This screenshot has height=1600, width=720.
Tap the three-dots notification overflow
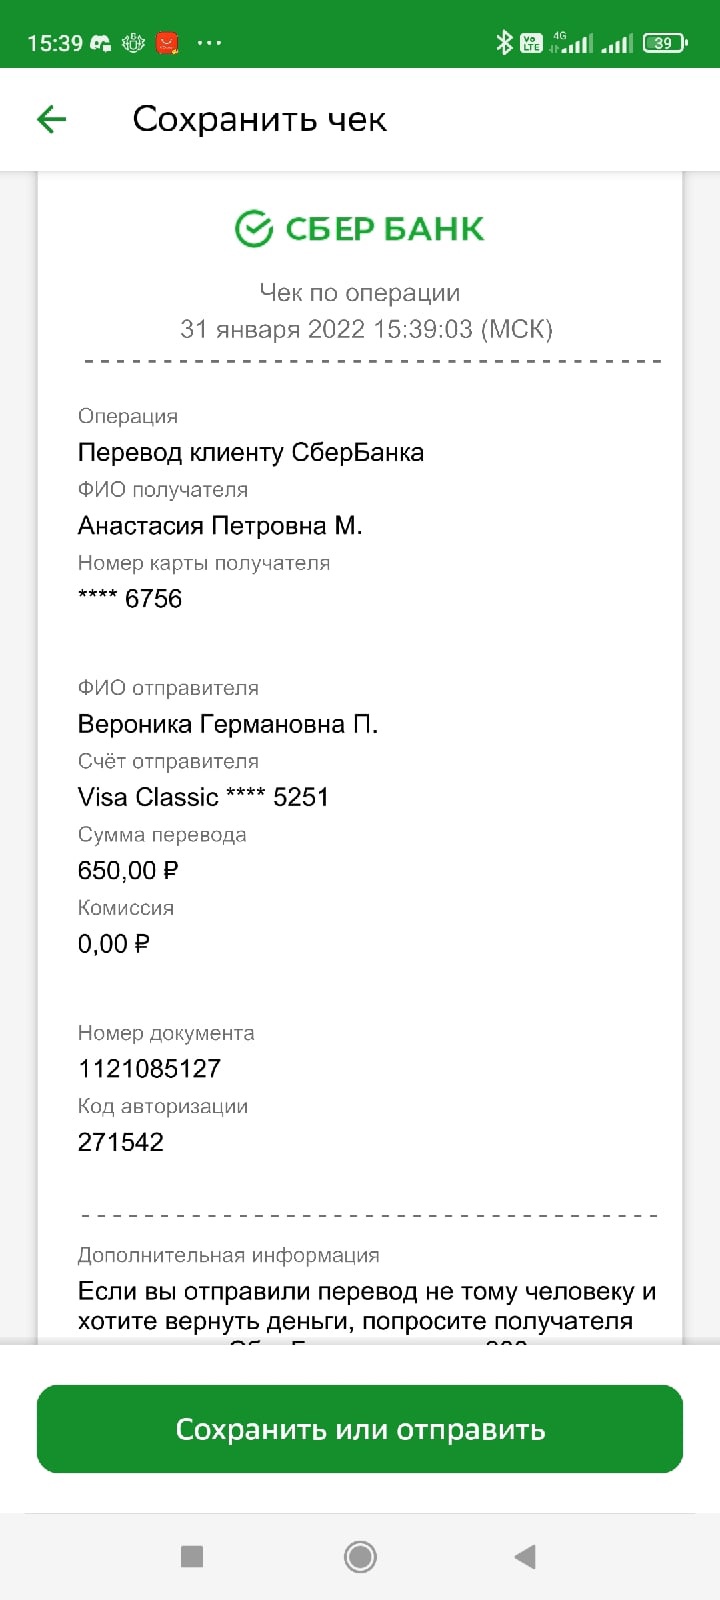point(209,43)
